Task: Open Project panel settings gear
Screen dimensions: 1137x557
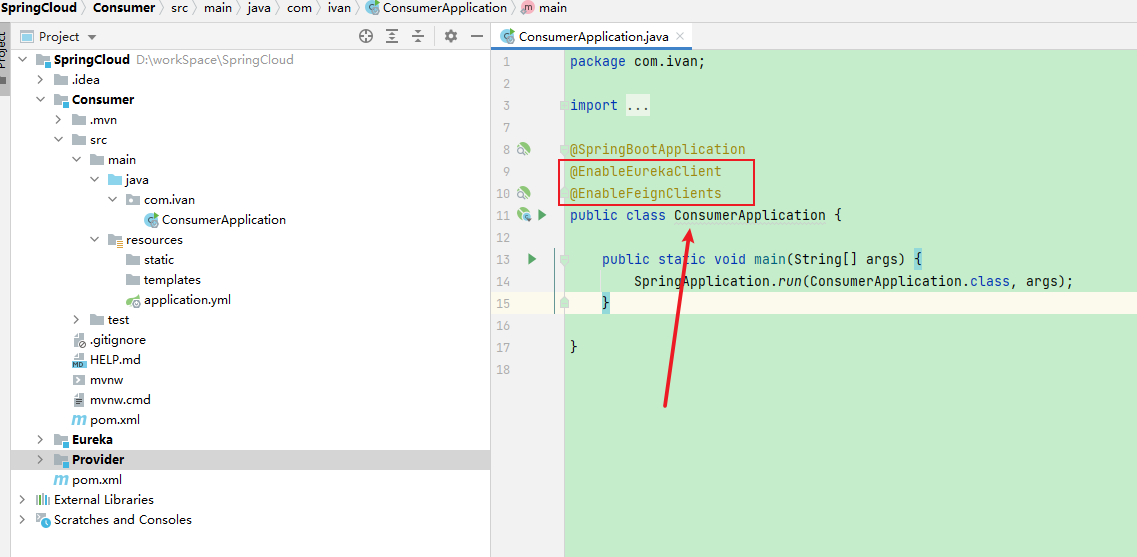Action: (451, 36)
